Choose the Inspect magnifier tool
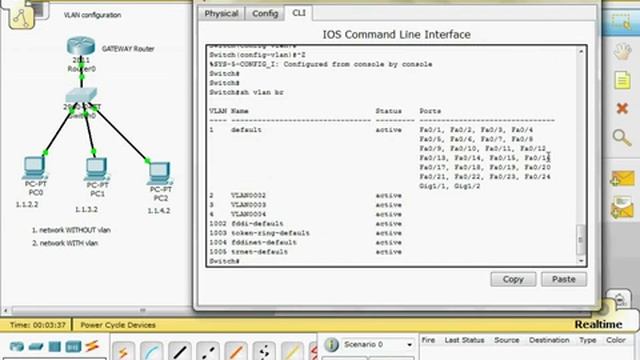 (x=622, y=138)
